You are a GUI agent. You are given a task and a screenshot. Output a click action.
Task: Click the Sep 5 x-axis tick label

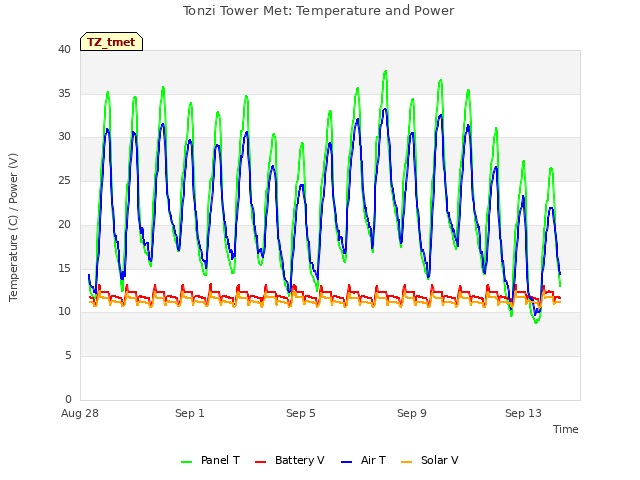pyautogui.click(x=301, y=413)
